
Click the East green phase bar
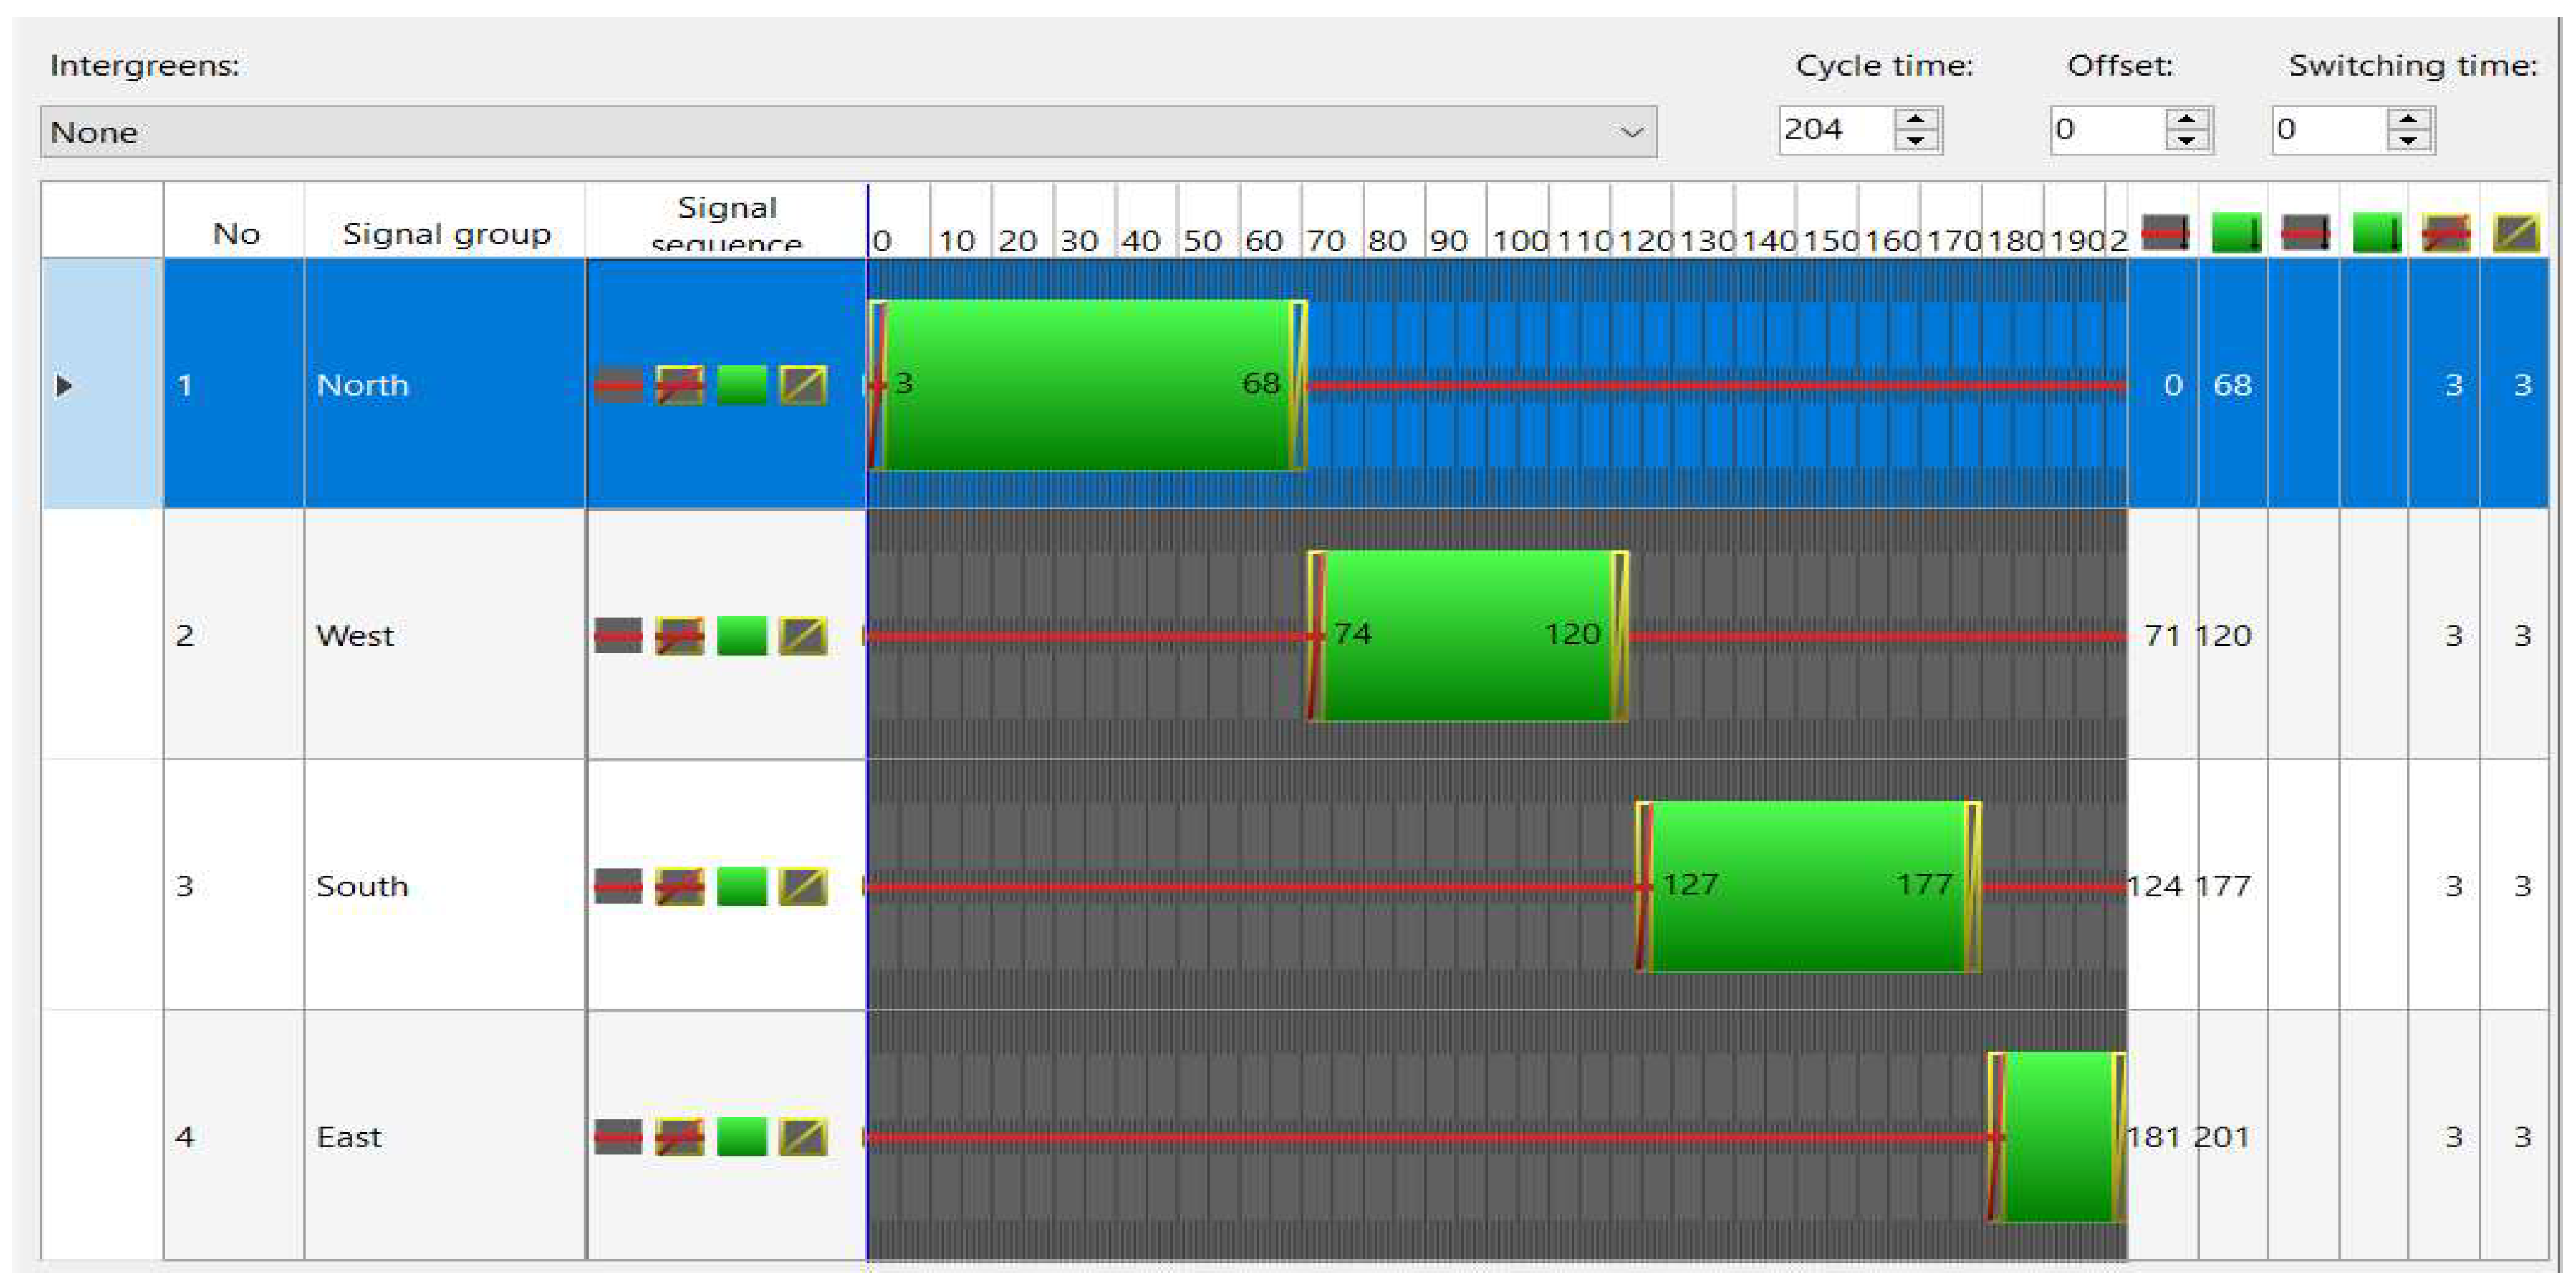click(2058, 1137)
